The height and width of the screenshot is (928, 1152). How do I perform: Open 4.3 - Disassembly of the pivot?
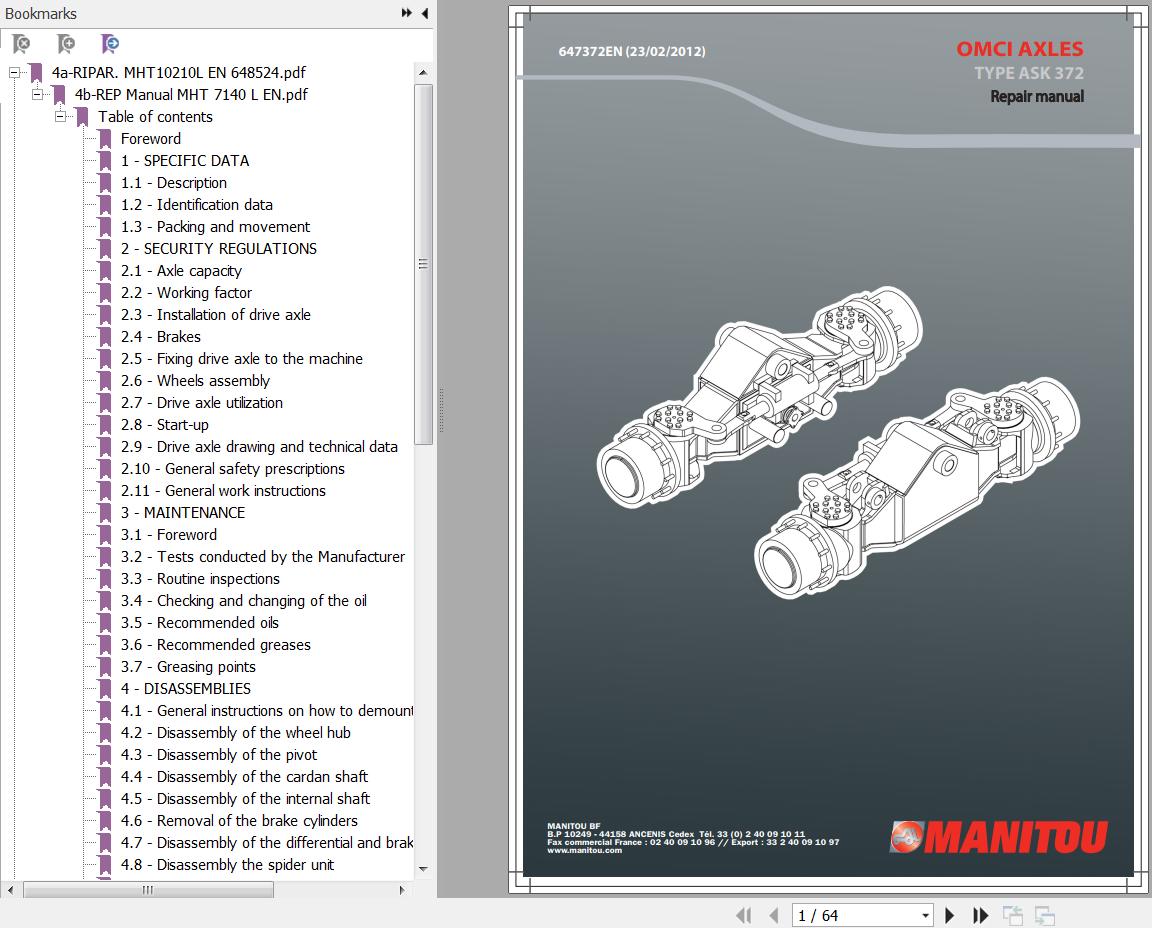(x=219, y=756)
